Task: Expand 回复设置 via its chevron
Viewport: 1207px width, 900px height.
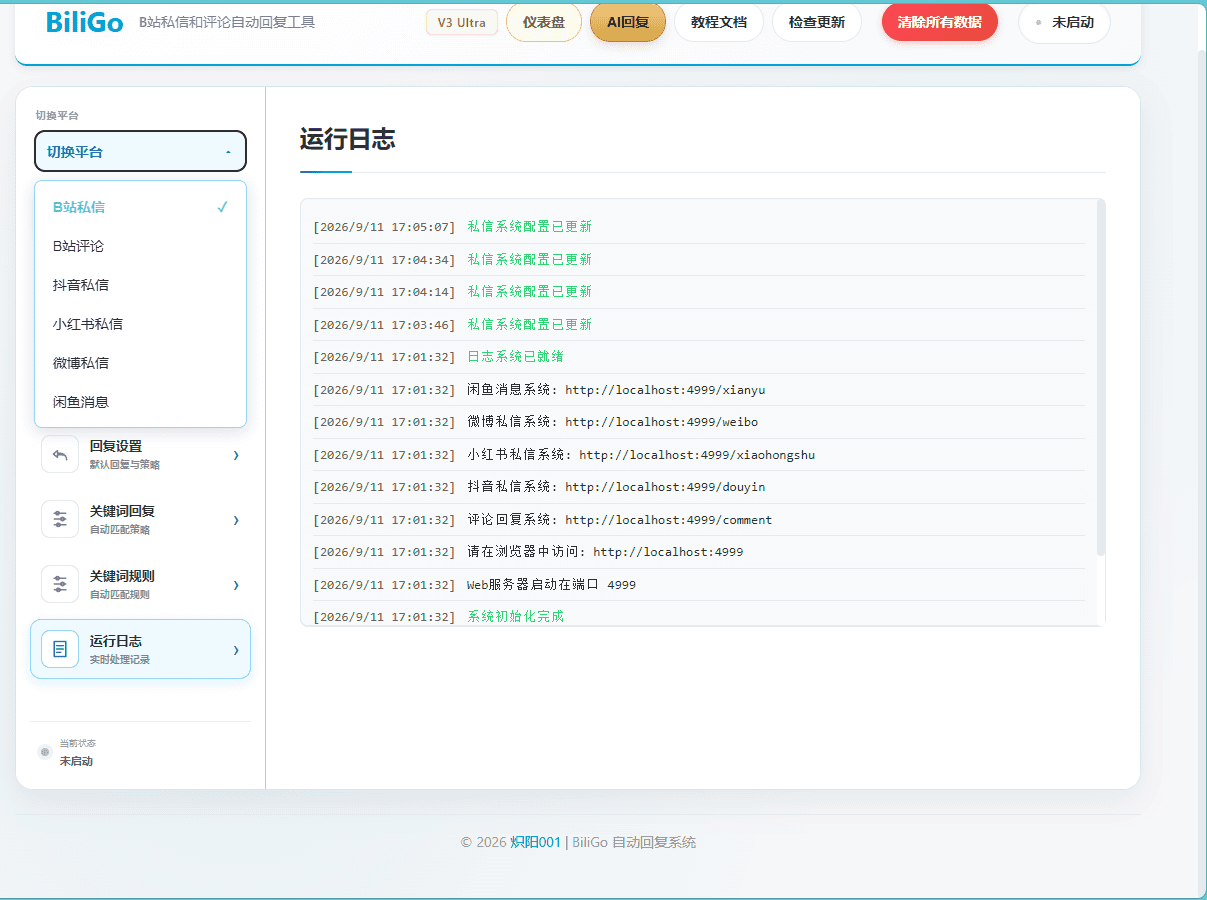Action: 236,455
